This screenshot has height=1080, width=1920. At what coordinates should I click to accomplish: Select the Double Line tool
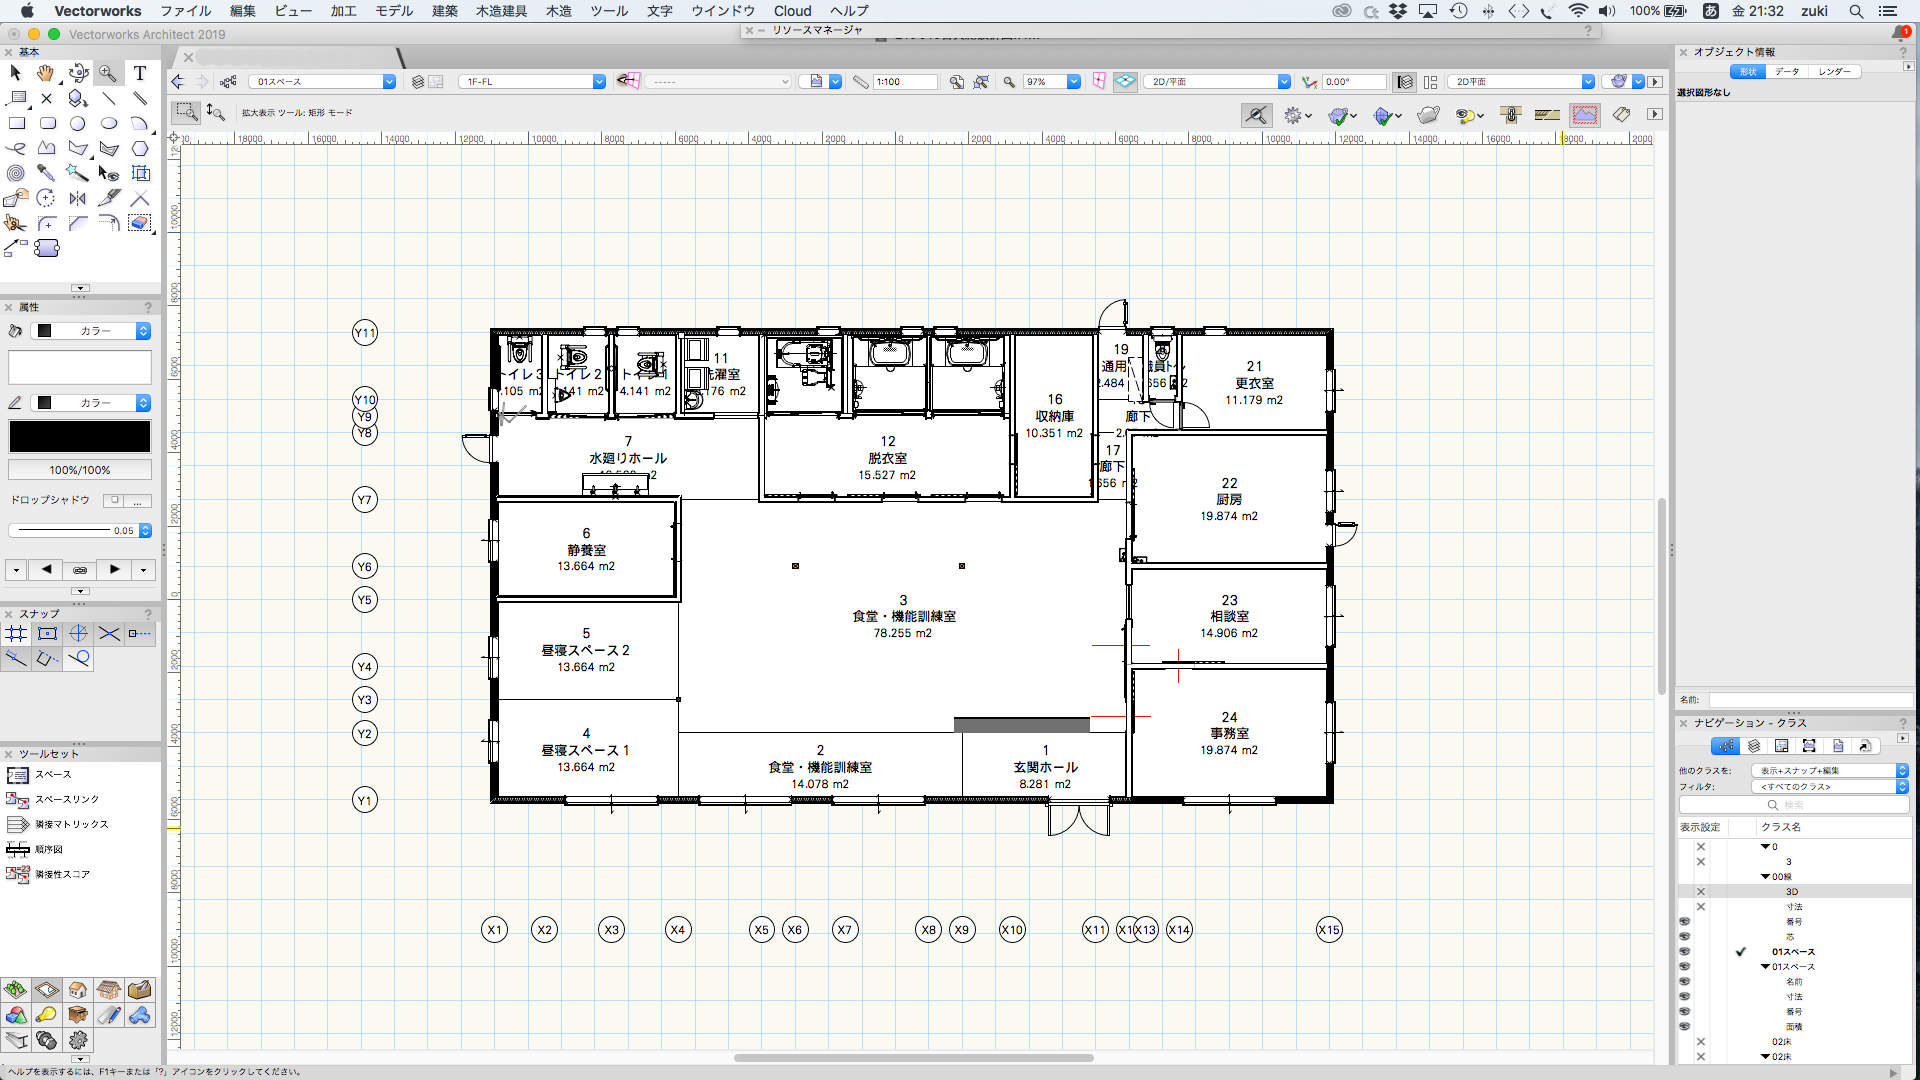(x=140, y=98)
